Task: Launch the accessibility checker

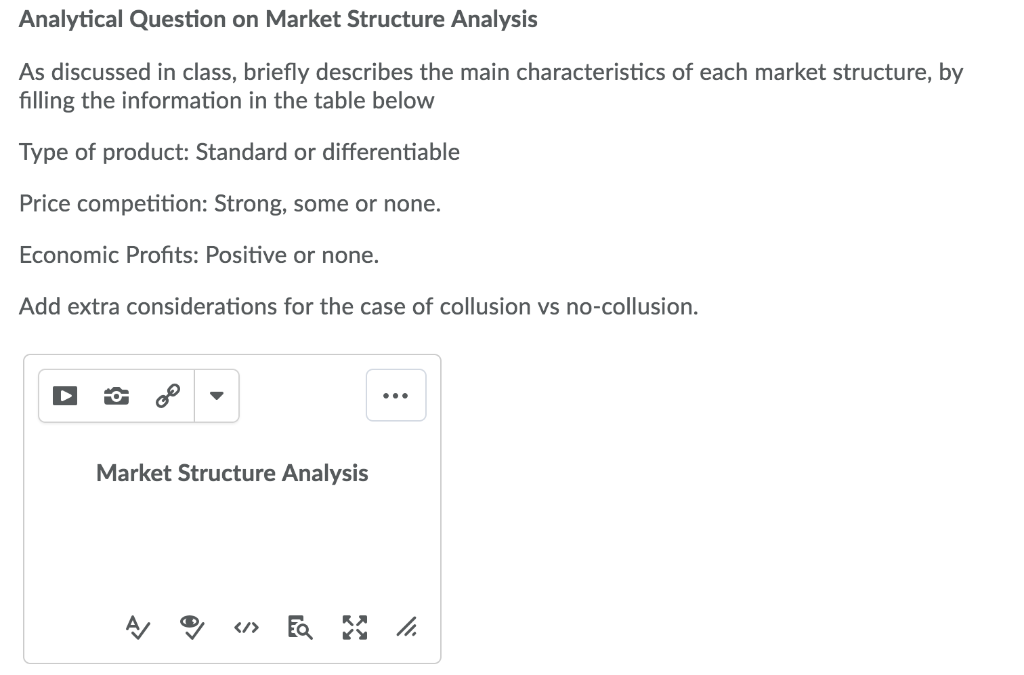Action: (191, 627)
